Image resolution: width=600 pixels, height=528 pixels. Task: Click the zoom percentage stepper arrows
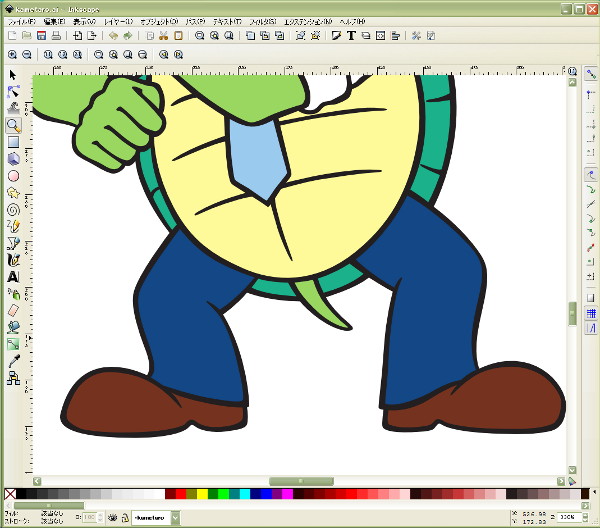(585, 517)
